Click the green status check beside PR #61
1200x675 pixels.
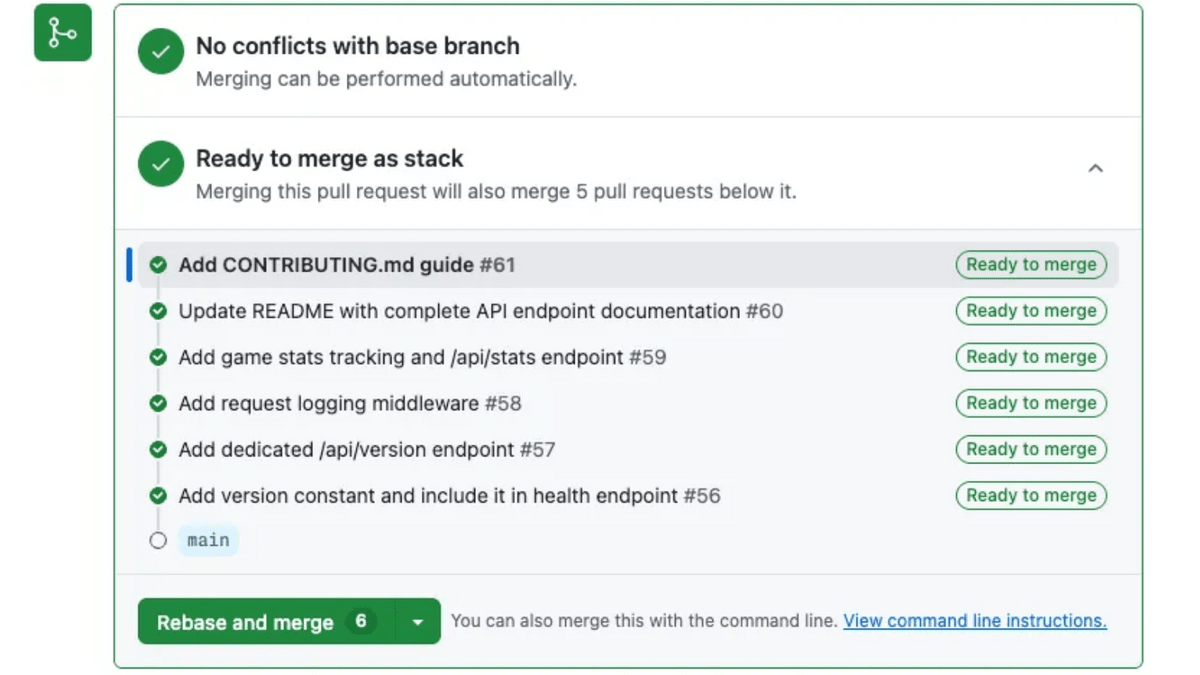(x=158, y=265)
